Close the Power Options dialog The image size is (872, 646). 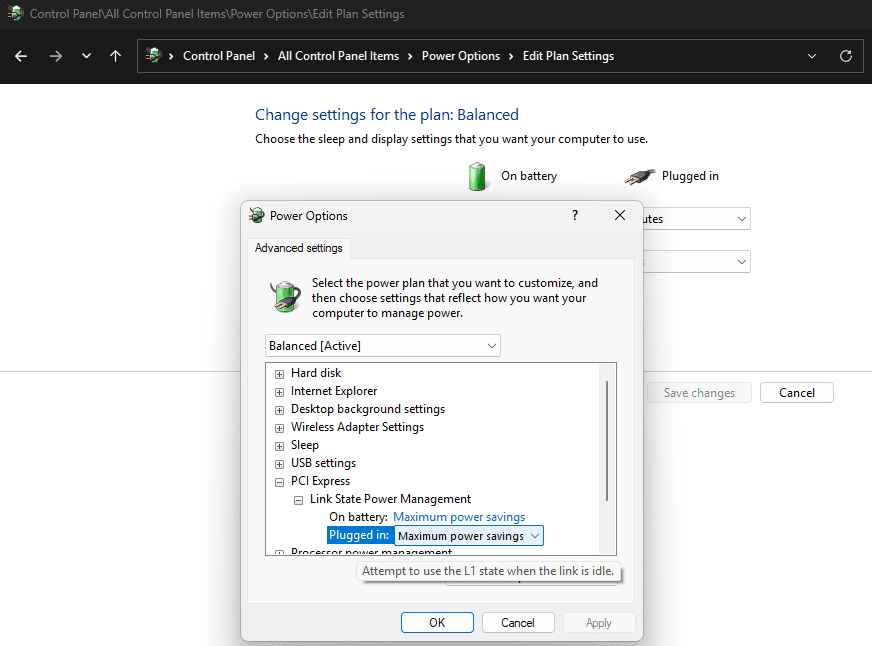pos(620,215)
